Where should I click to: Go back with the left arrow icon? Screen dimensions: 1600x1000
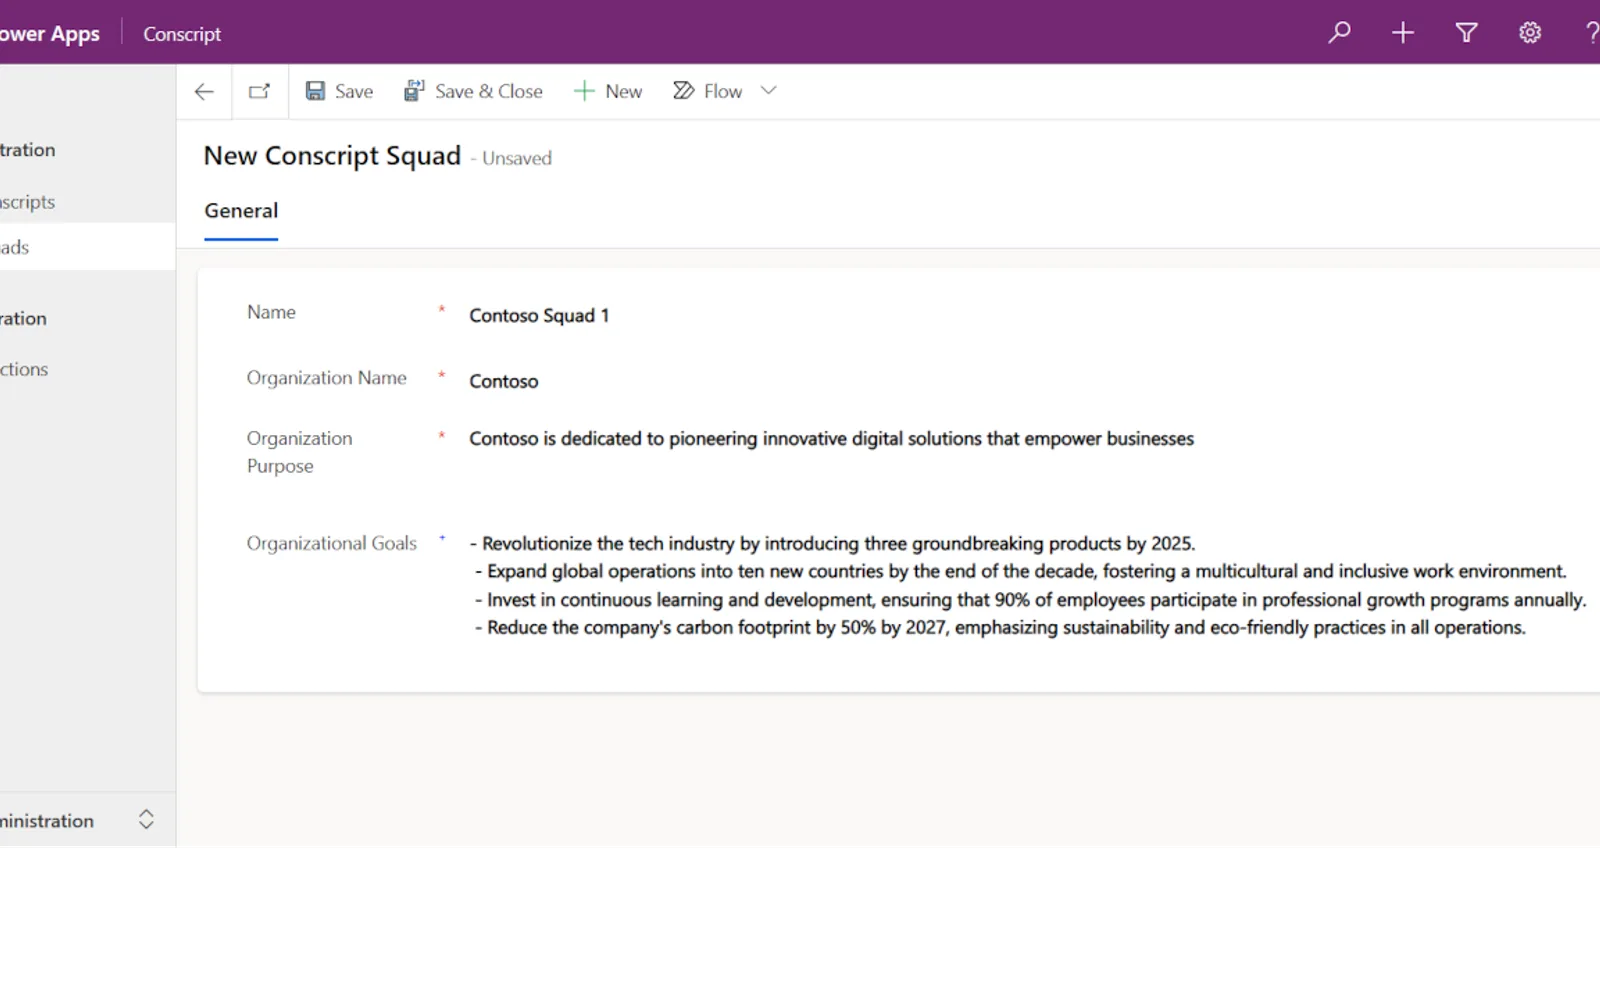(204, 92)
